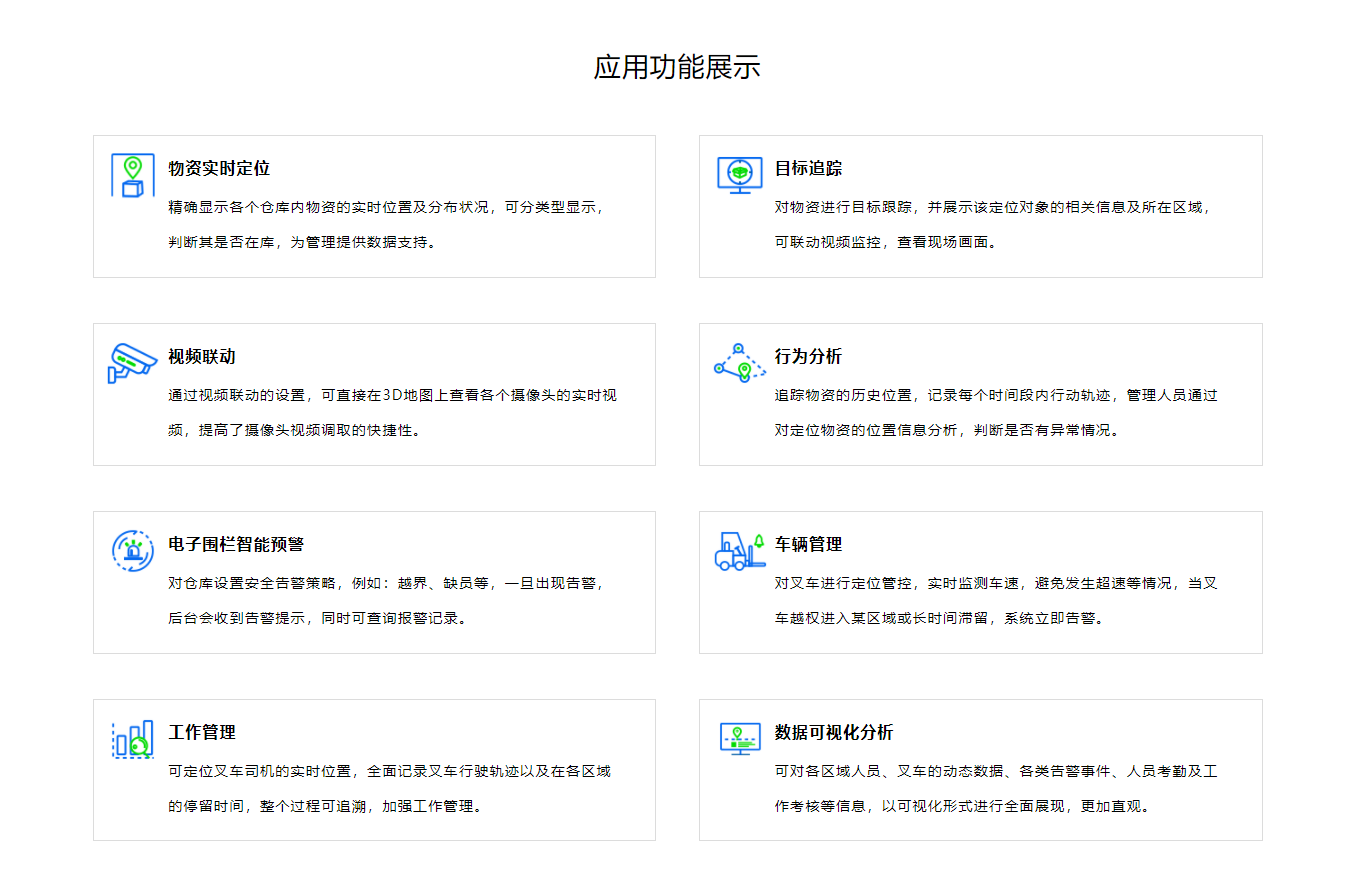Select the 工作管理 bar chart icon

132,739
